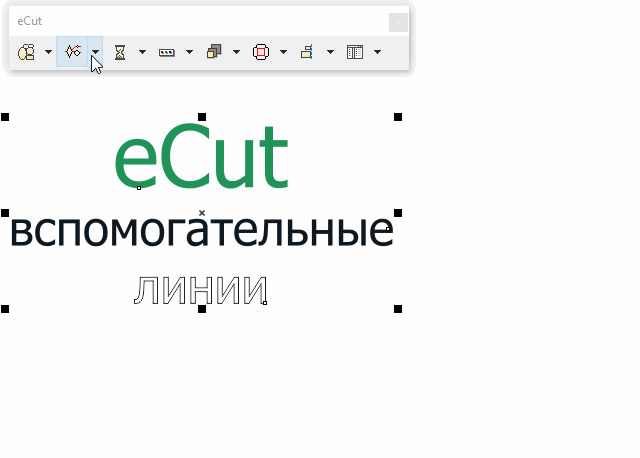Expand dropdown arrow next to hourglass icon
The width and height of the screenshot is (640, 458).
click(x=142, y=52)
